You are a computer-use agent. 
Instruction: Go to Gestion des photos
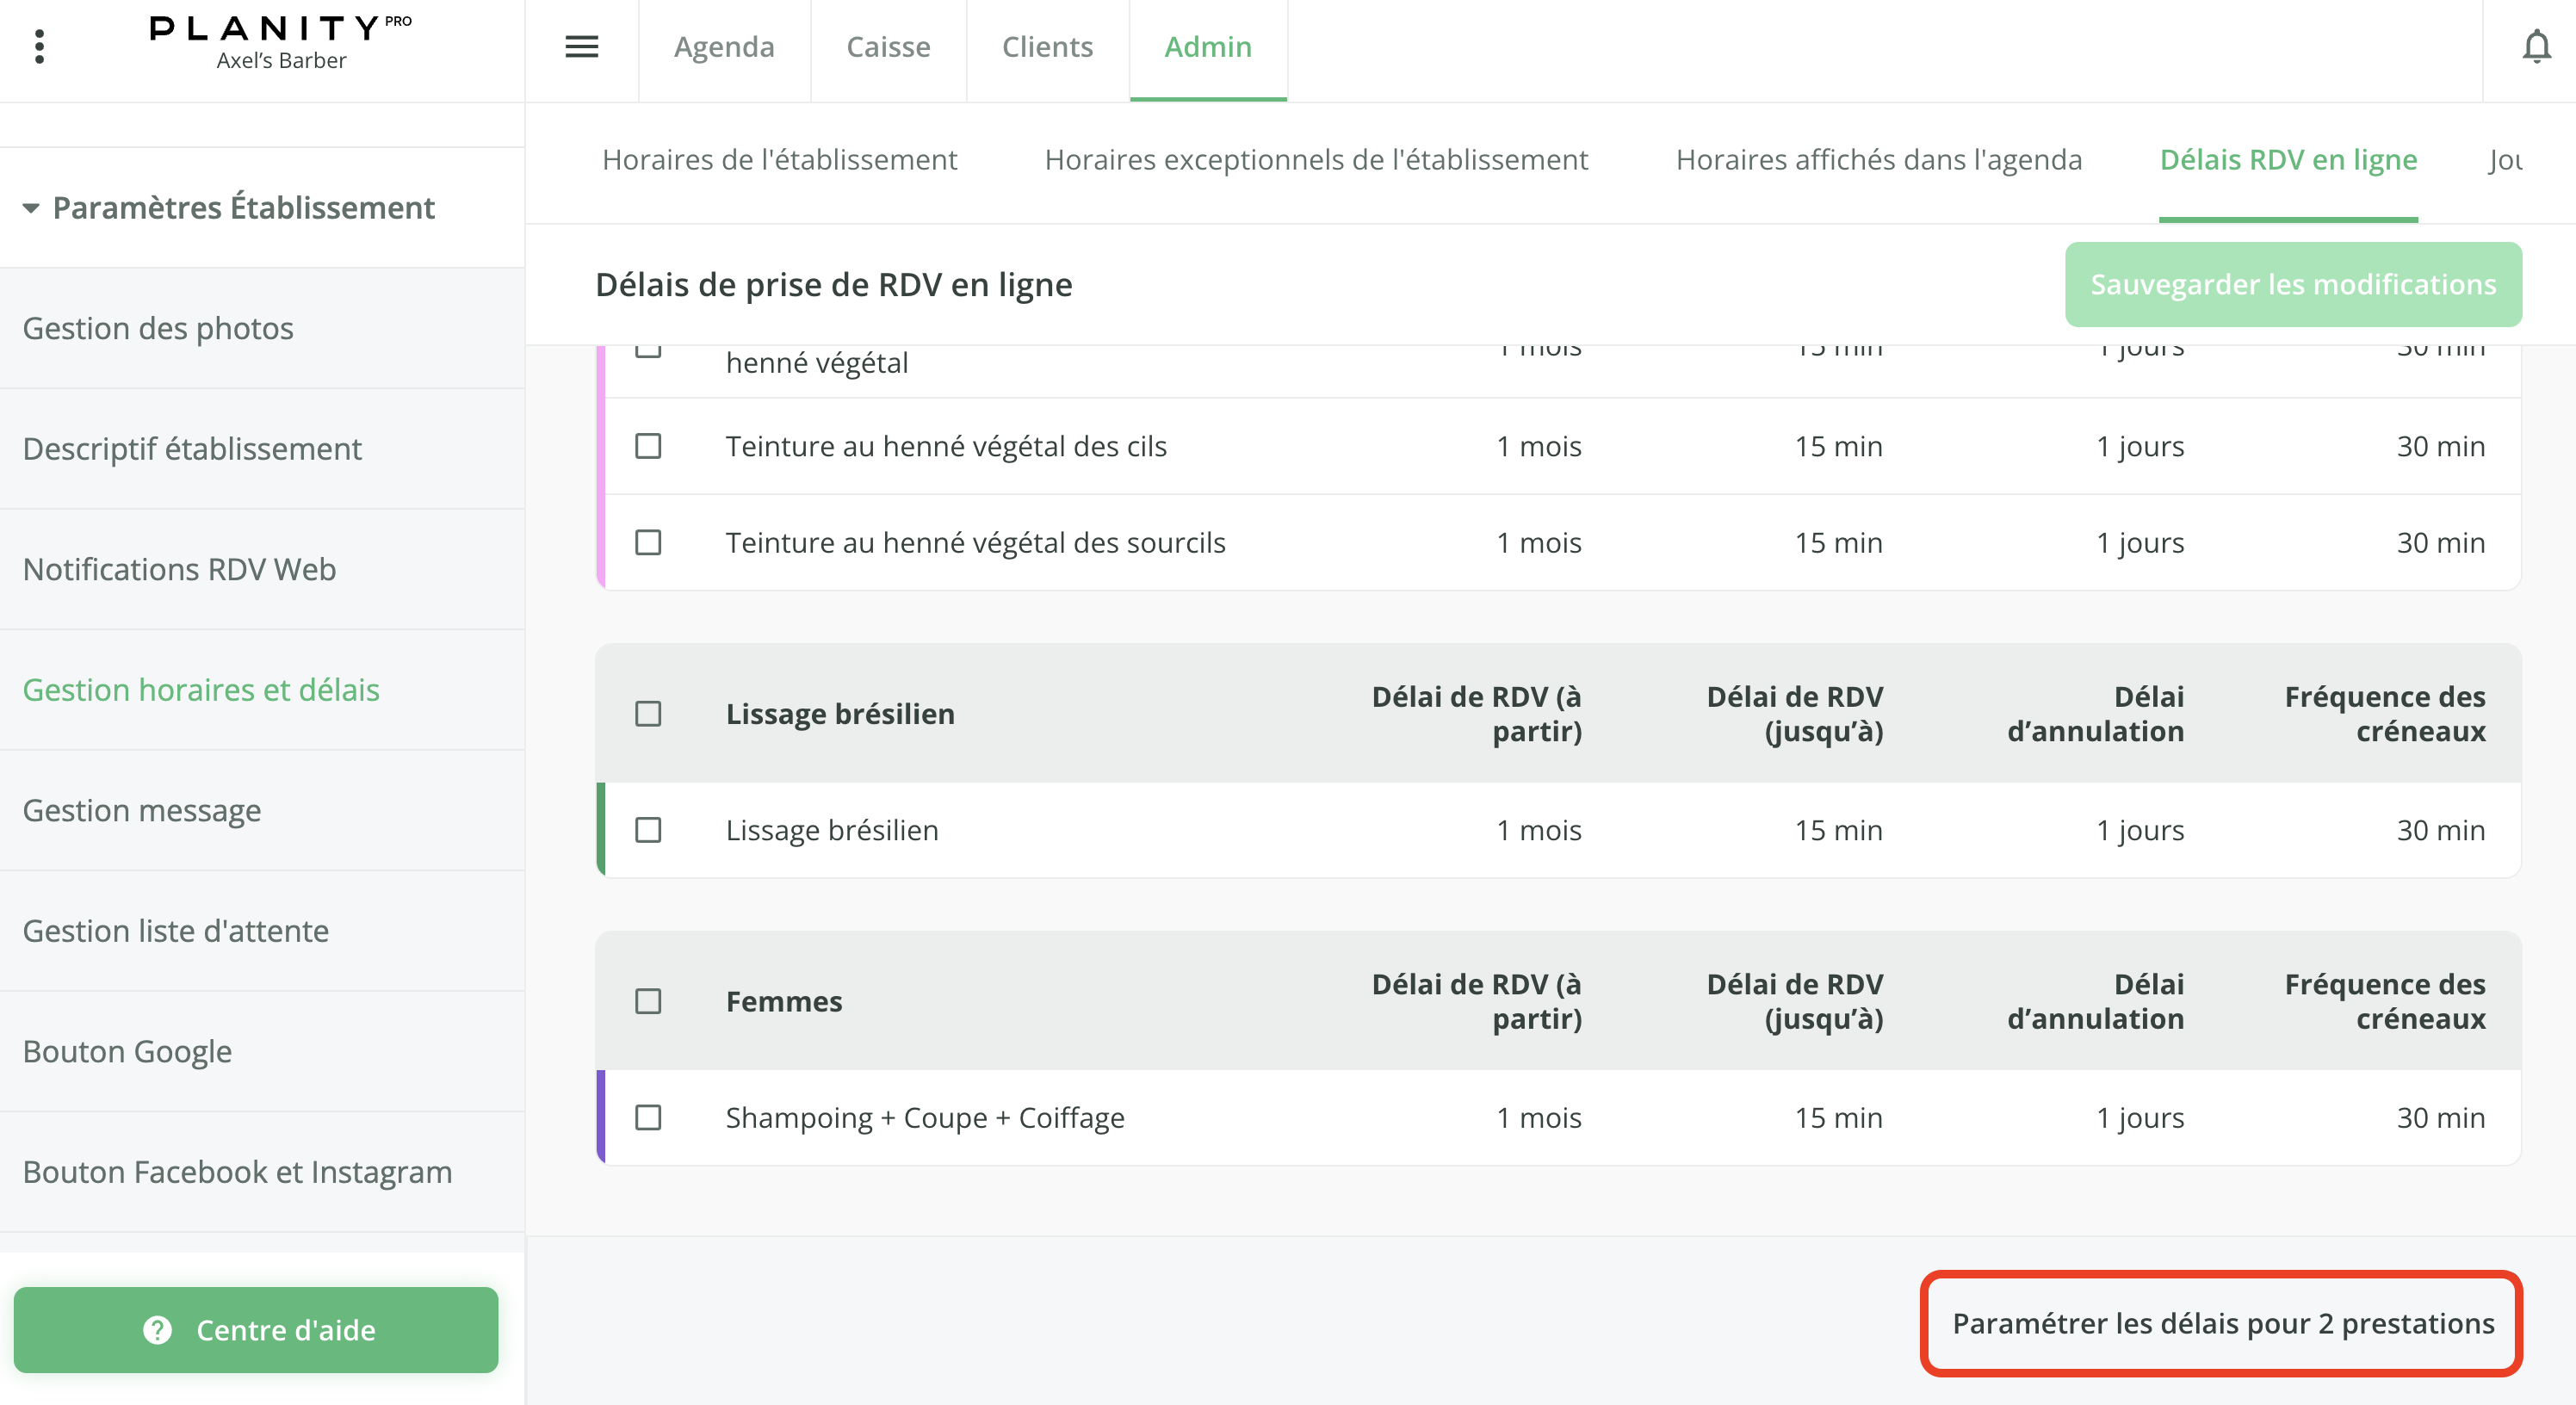[x=158, y=328]
